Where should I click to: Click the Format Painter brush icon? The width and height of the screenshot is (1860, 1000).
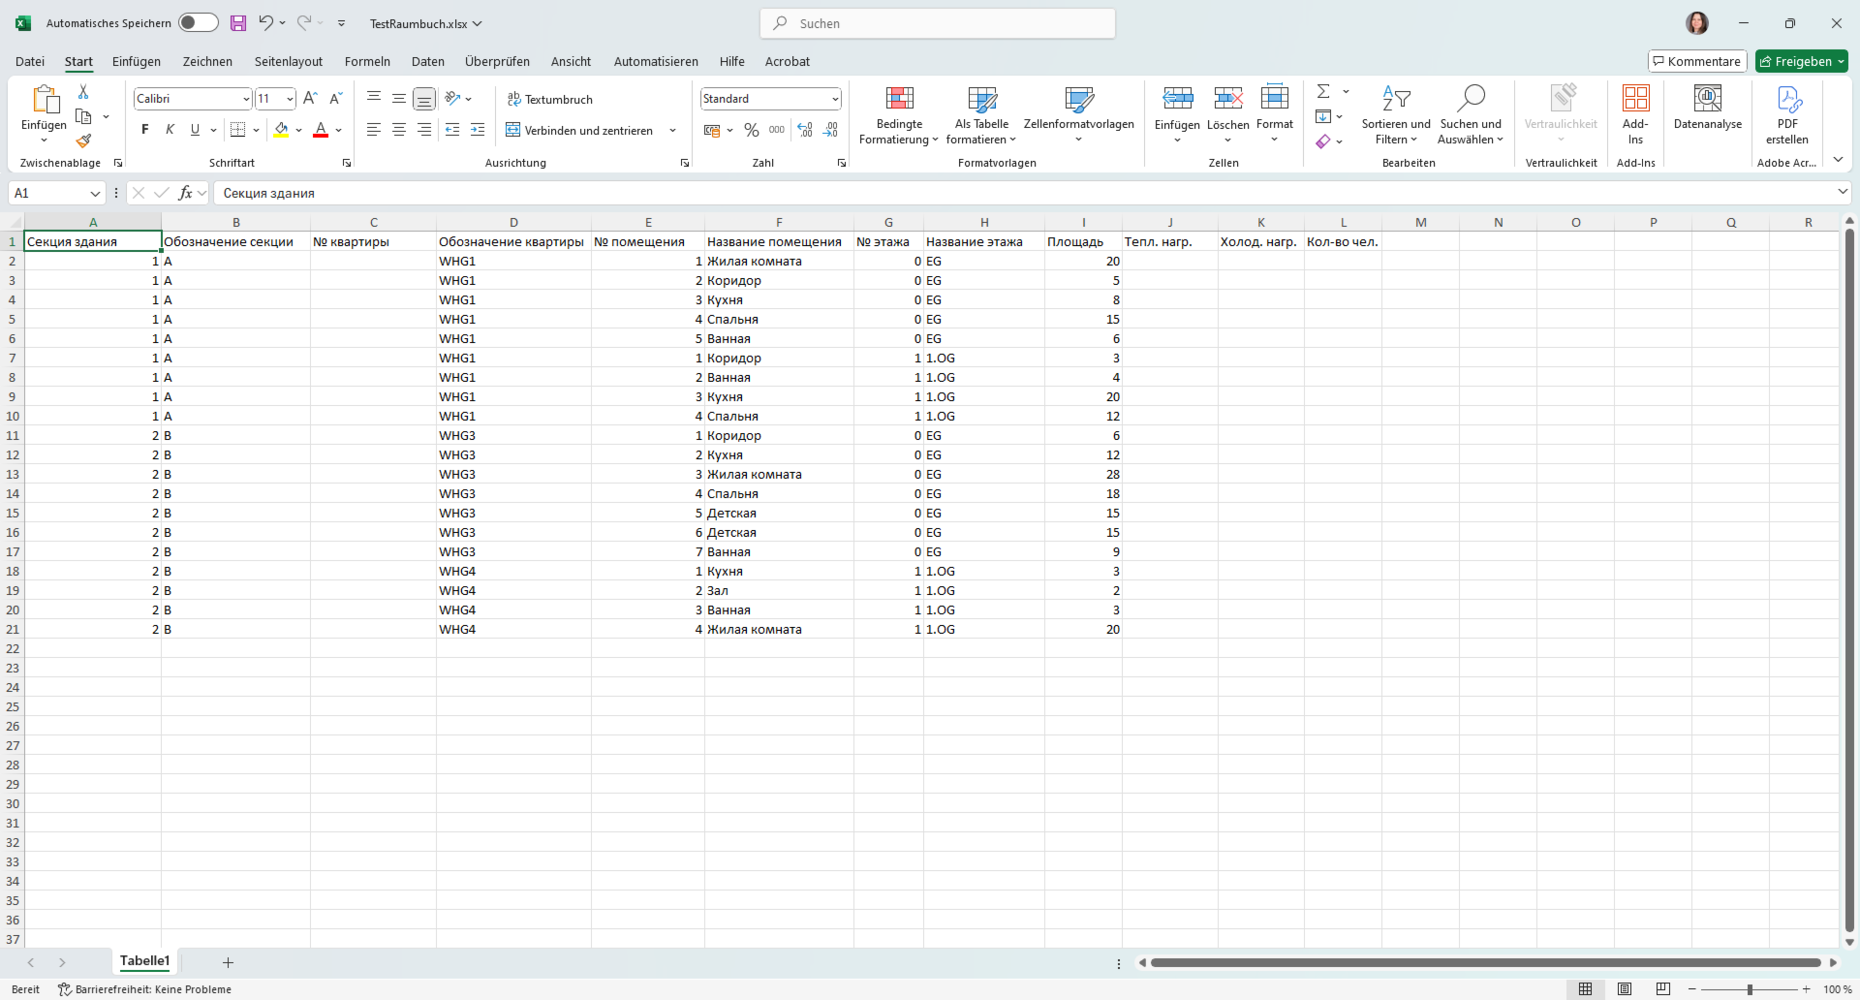pos(84,141)
